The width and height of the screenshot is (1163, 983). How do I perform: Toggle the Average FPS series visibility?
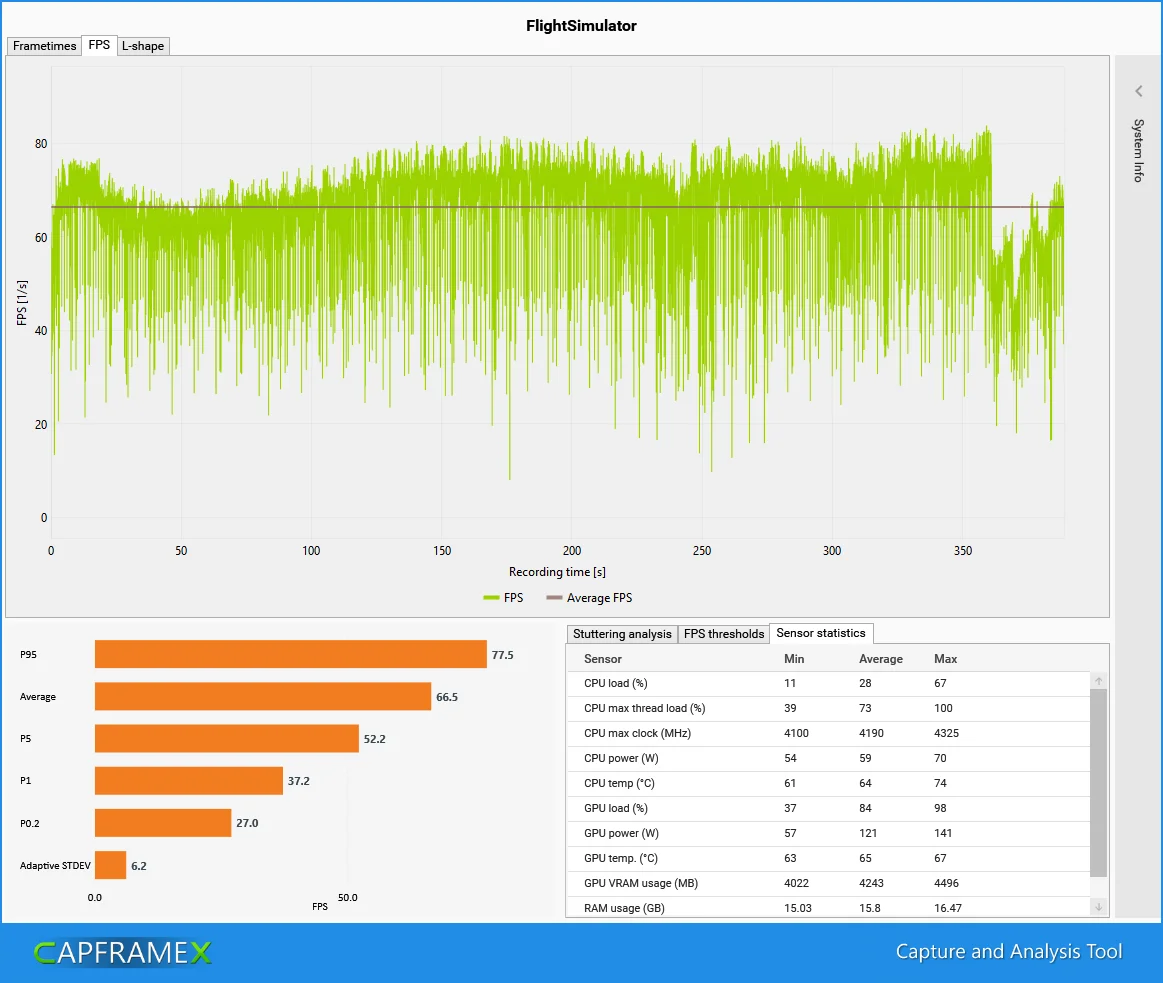[x=589, y=597]
